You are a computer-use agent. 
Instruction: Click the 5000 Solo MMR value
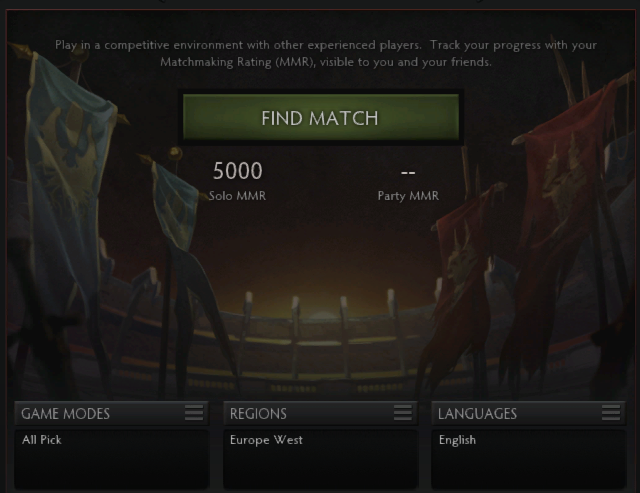pyautogui.click(x=238, y=171)
